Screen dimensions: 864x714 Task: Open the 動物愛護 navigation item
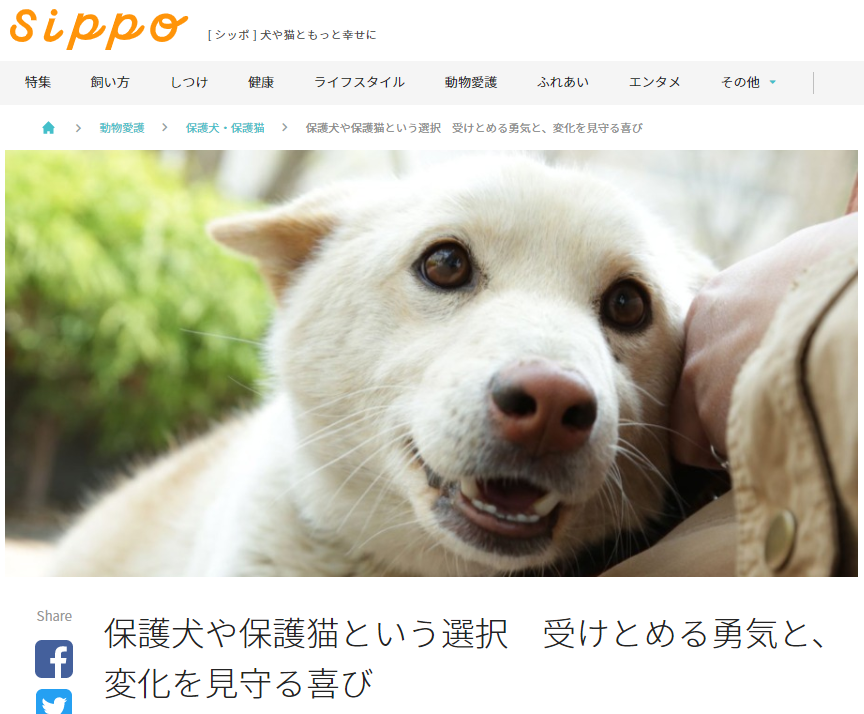471,82
